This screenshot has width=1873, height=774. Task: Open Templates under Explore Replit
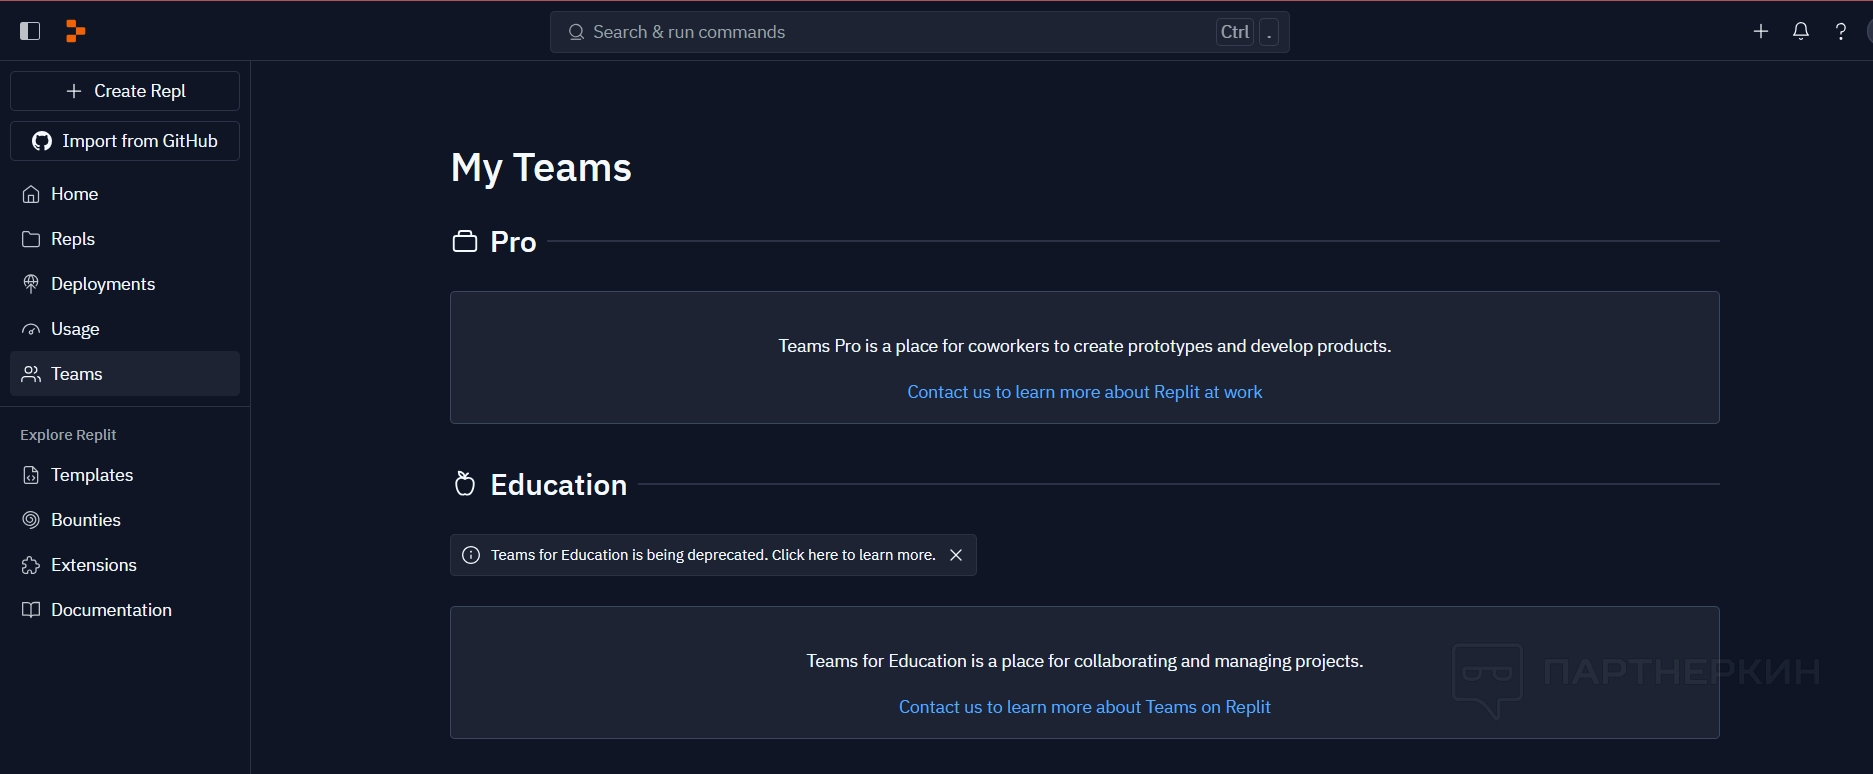[92, 475]
